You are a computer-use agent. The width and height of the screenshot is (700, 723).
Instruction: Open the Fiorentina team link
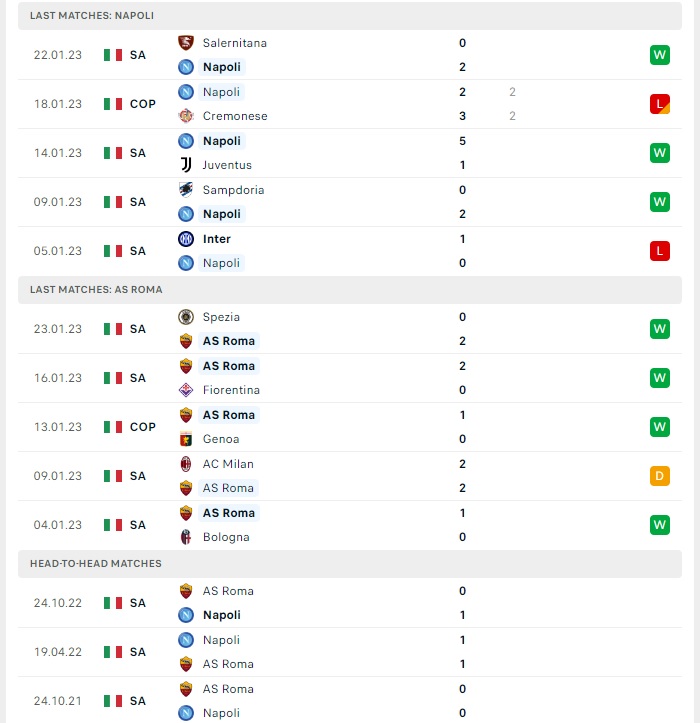click(x=231, y=390)
